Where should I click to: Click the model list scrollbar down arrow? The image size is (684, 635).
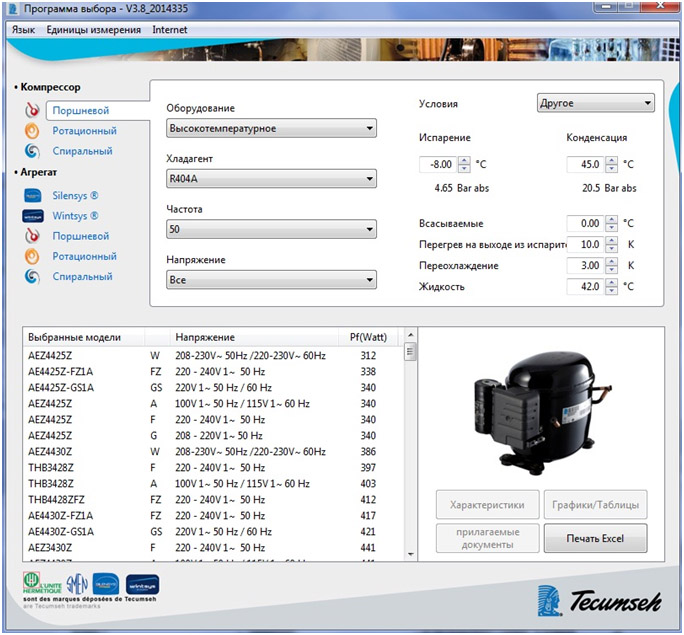click(x=410, y=555)
